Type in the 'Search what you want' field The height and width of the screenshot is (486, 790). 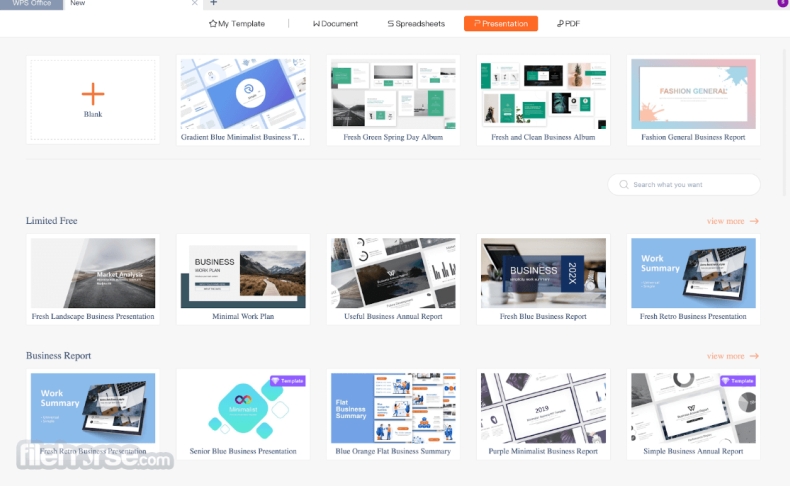pyautogui.click(x=690, y=185)
